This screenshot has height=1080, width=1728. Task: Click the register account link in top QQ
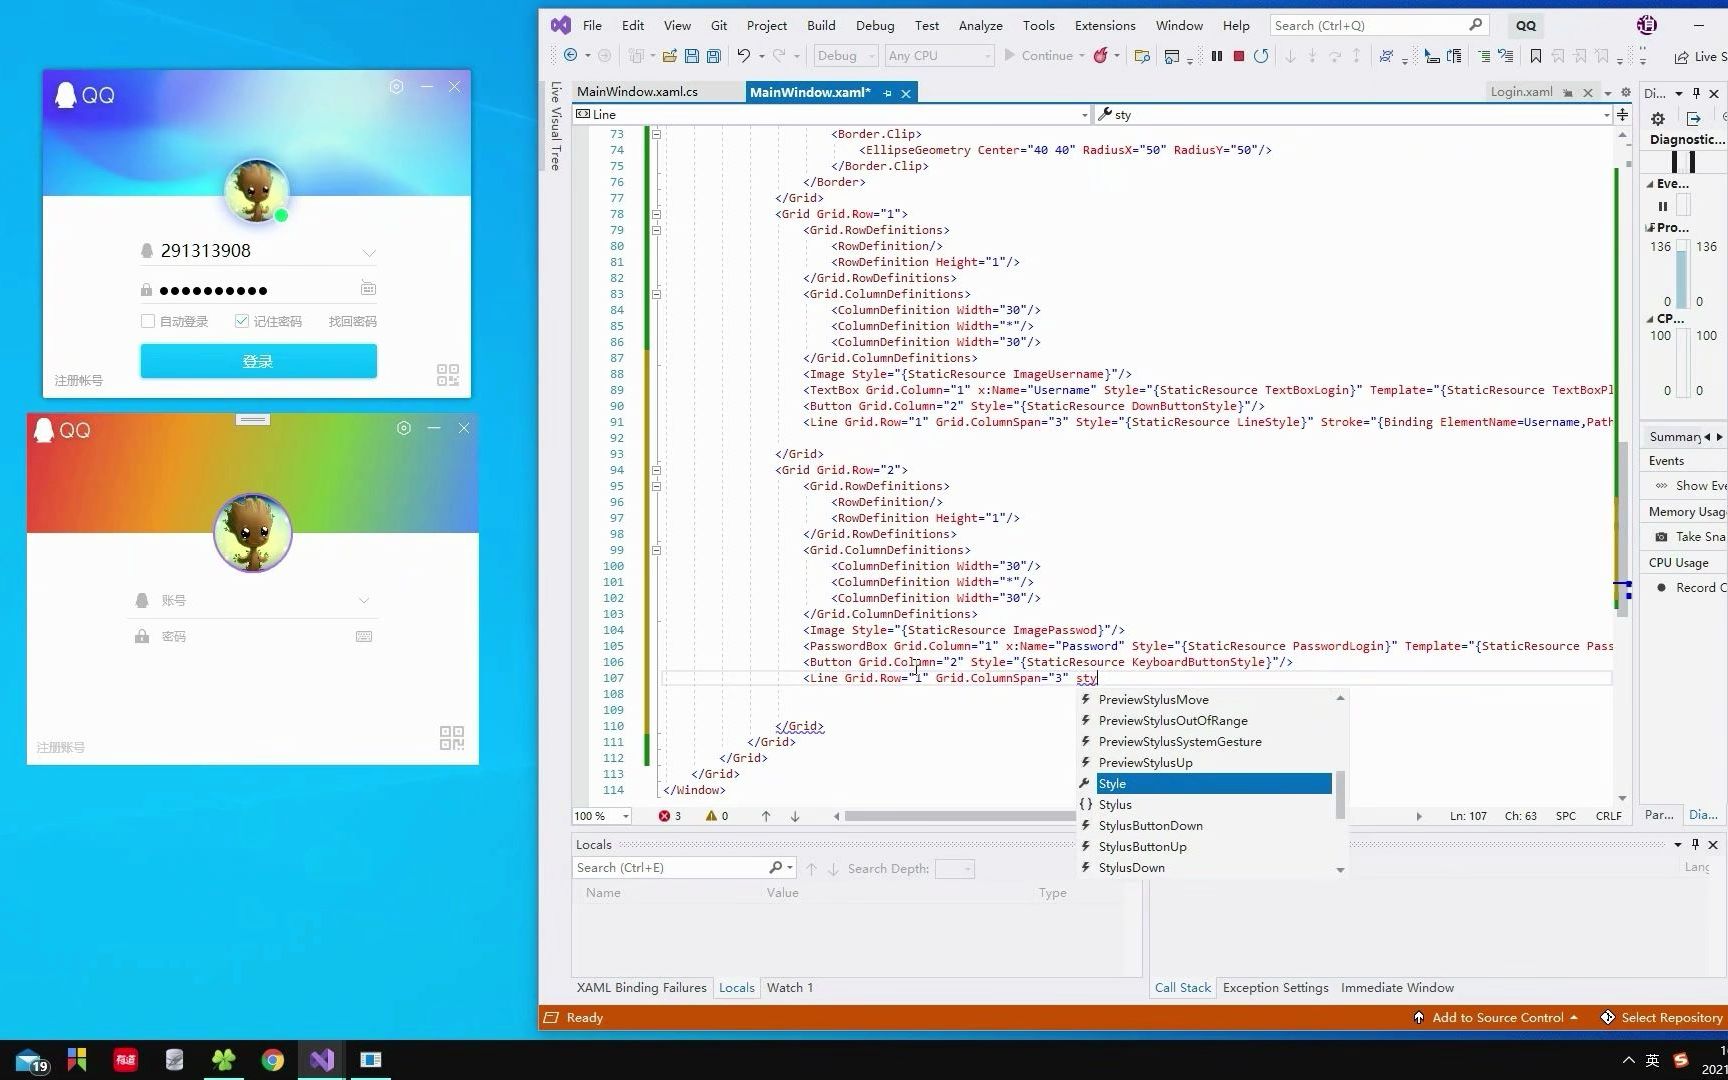tap(79, 380)
